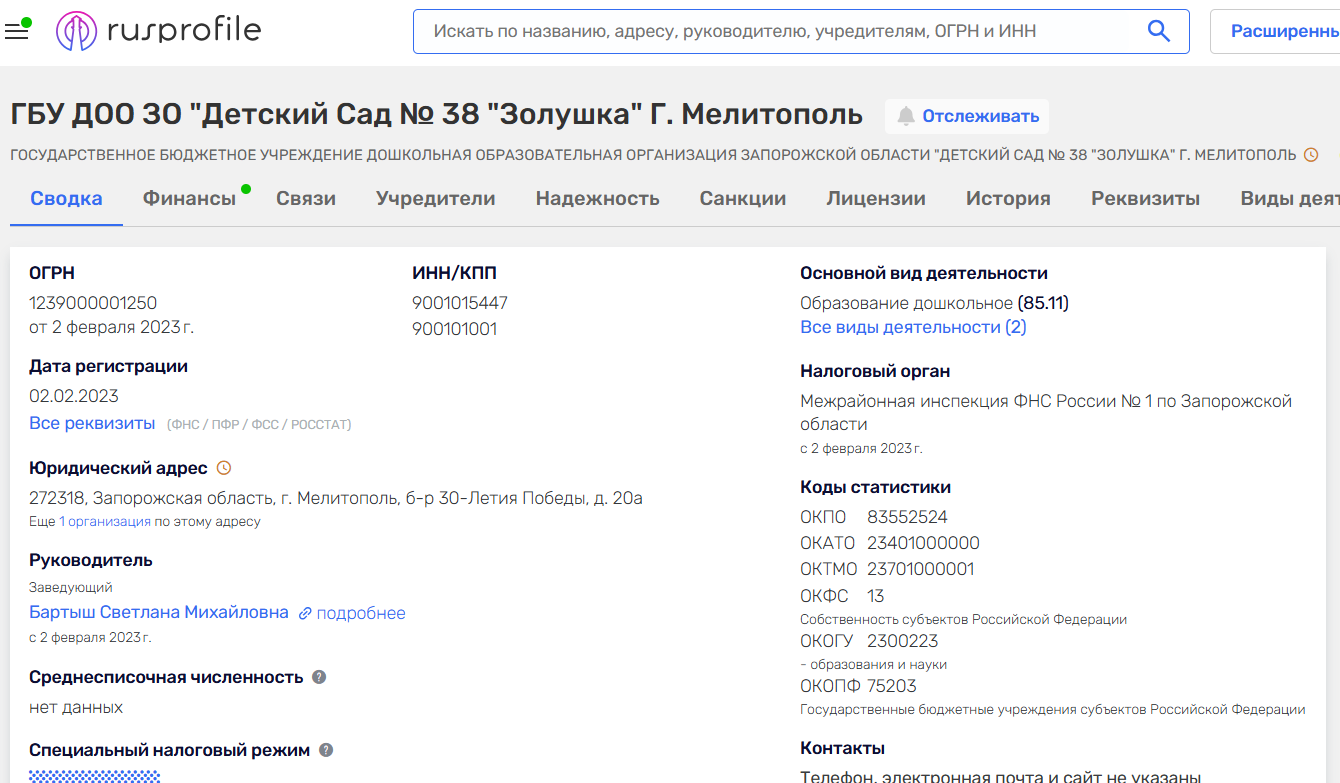Screen dimensions: 1340x783
Task: Expand Все виды деятельности (2) link
Action: (913, 327)
